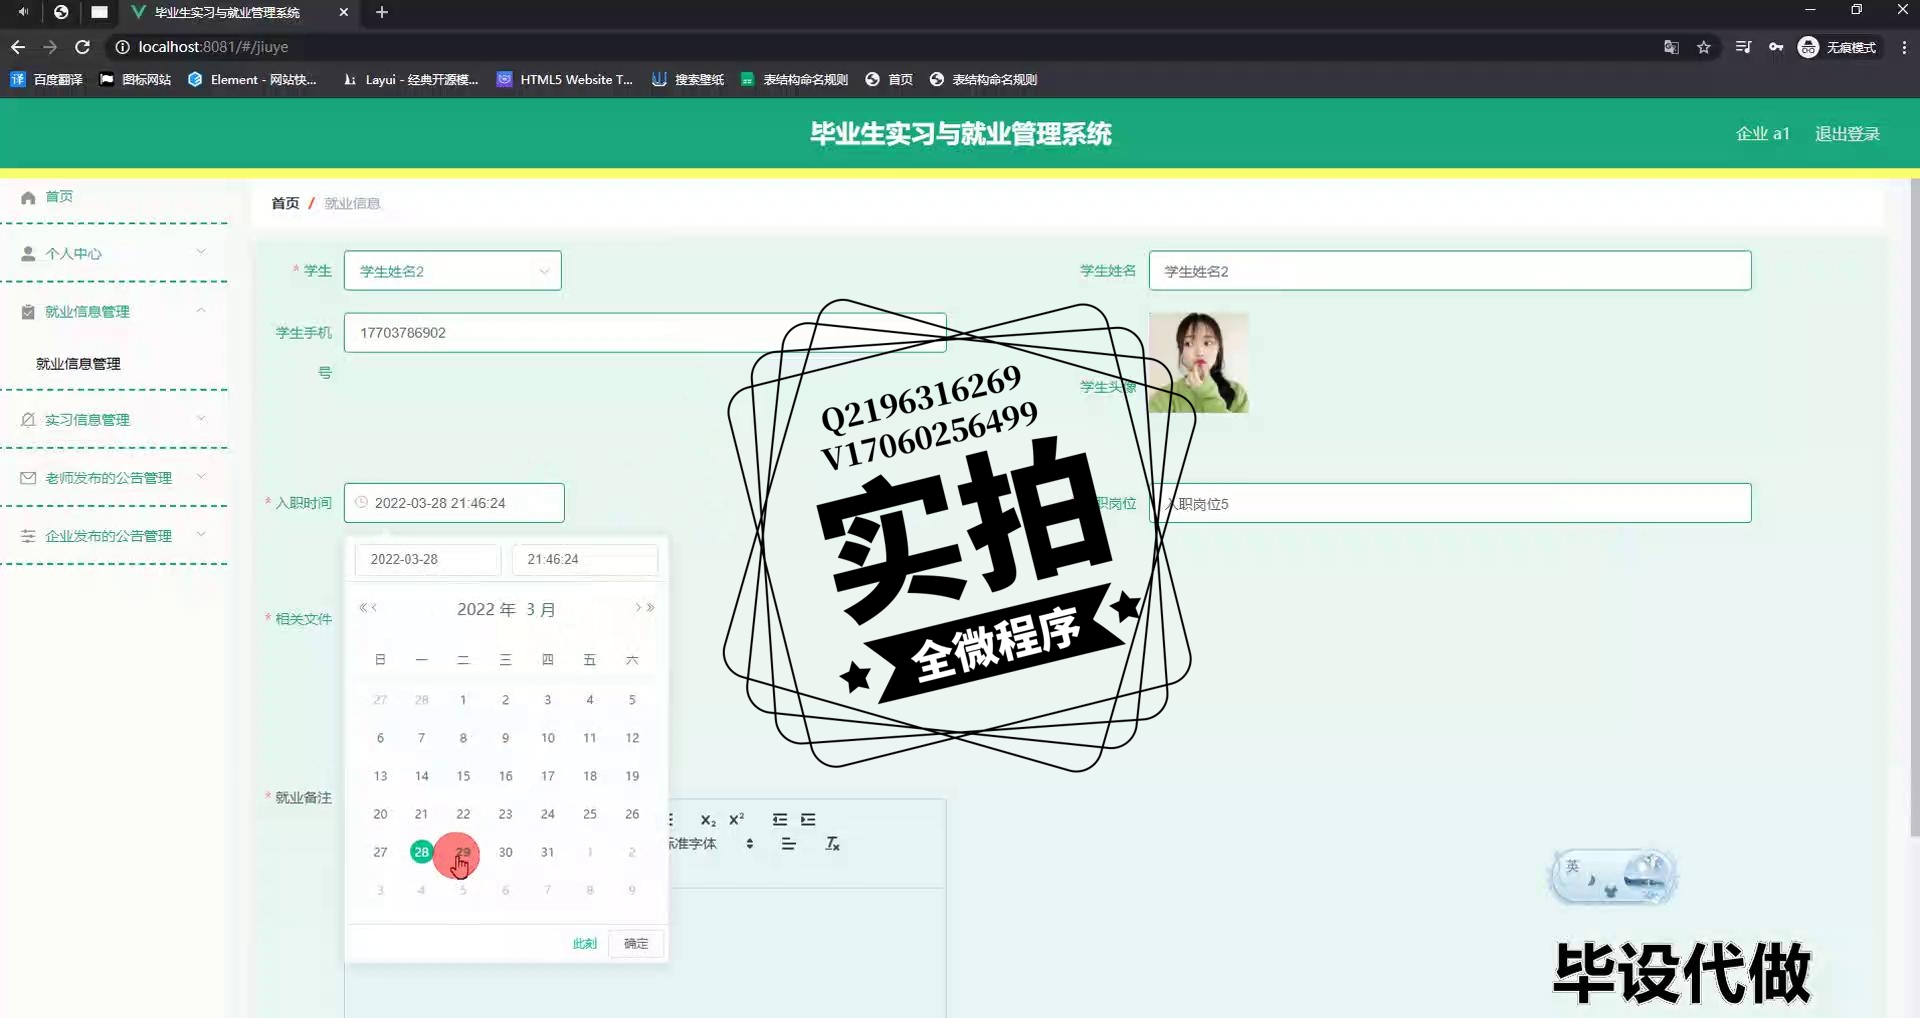This screenshot has width=1920, height=1018.
Task: Click the page vertical scrollbar
Action: click(1914, 507)
